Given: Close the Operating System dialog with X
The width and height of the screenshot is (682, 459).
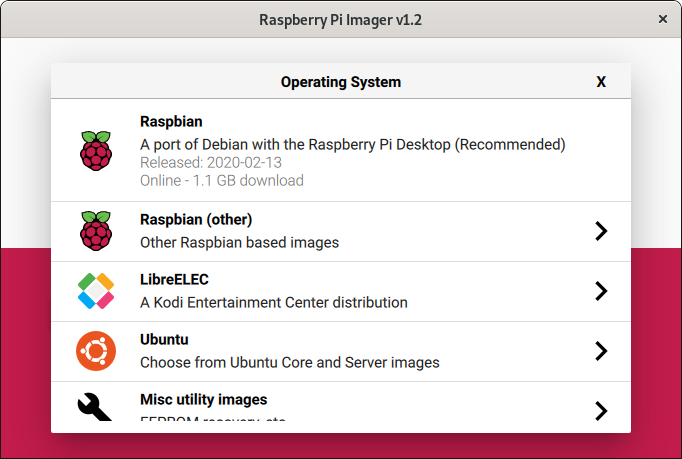Looking at the screenshot, I should [601, 82].
